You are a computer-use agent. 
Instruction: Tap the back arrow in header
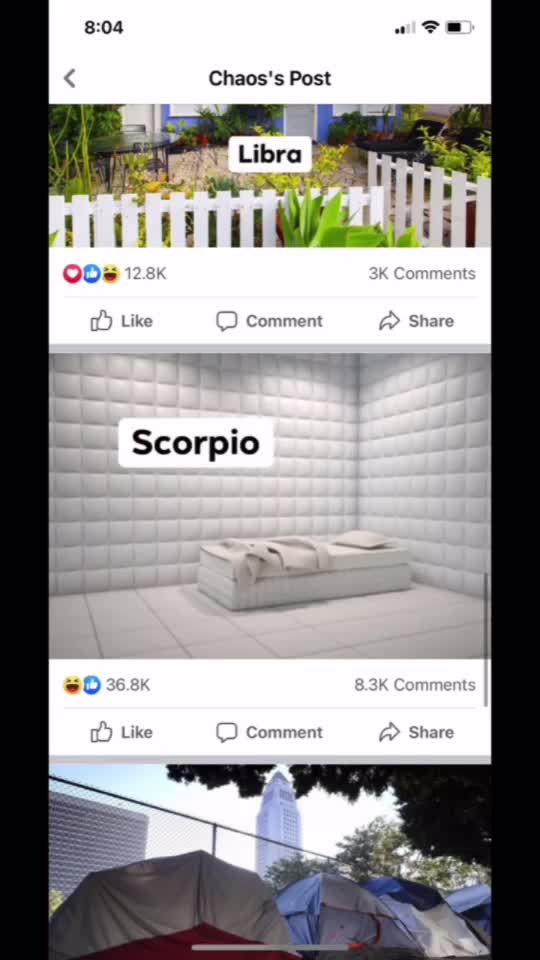(70, 78)
